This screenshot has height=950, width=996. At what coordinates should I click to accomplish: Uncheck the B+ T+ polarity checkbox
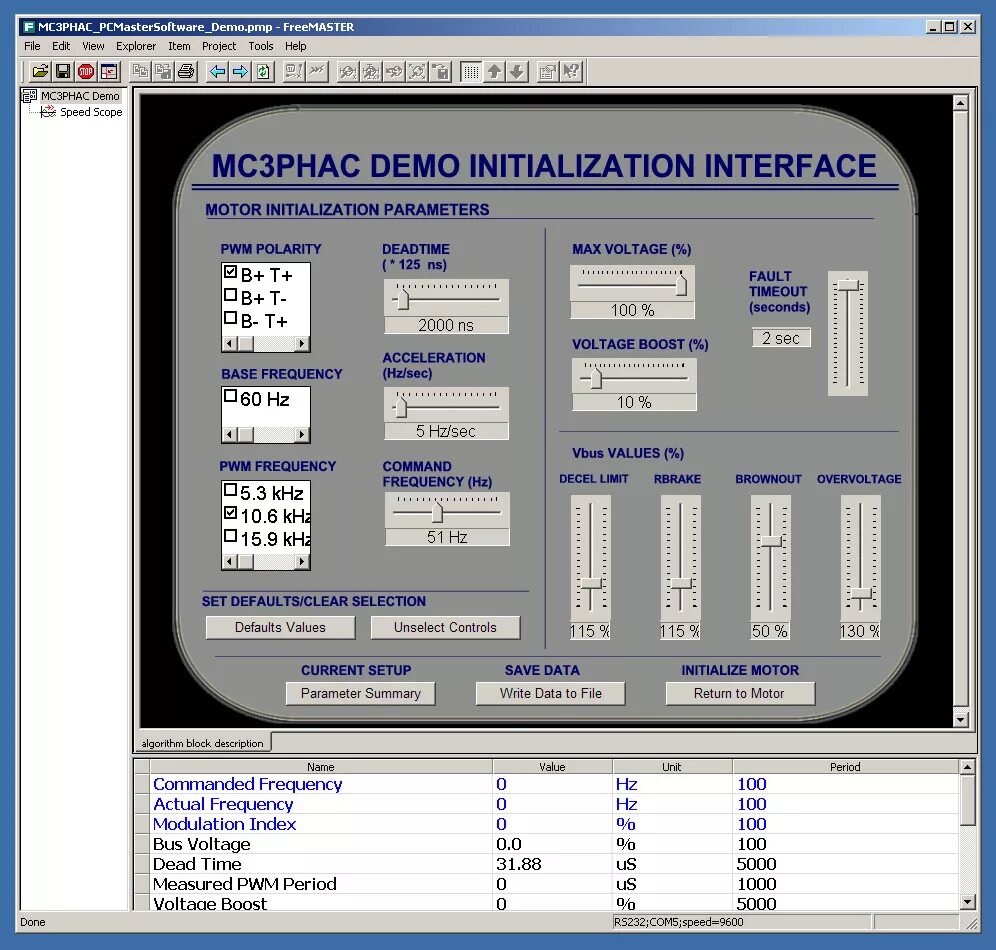(x=230, y=272)
